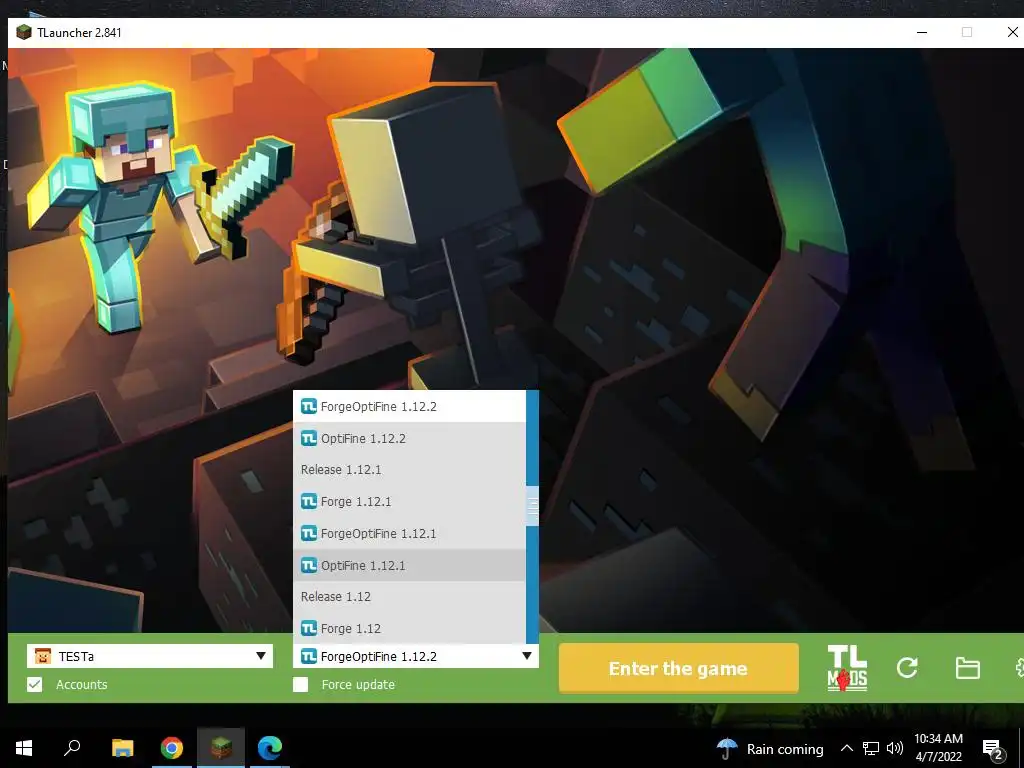Click TL icon beside OptiFine 1.12.2
Viewport: 1024px width, 768px height.
(309, 438)
